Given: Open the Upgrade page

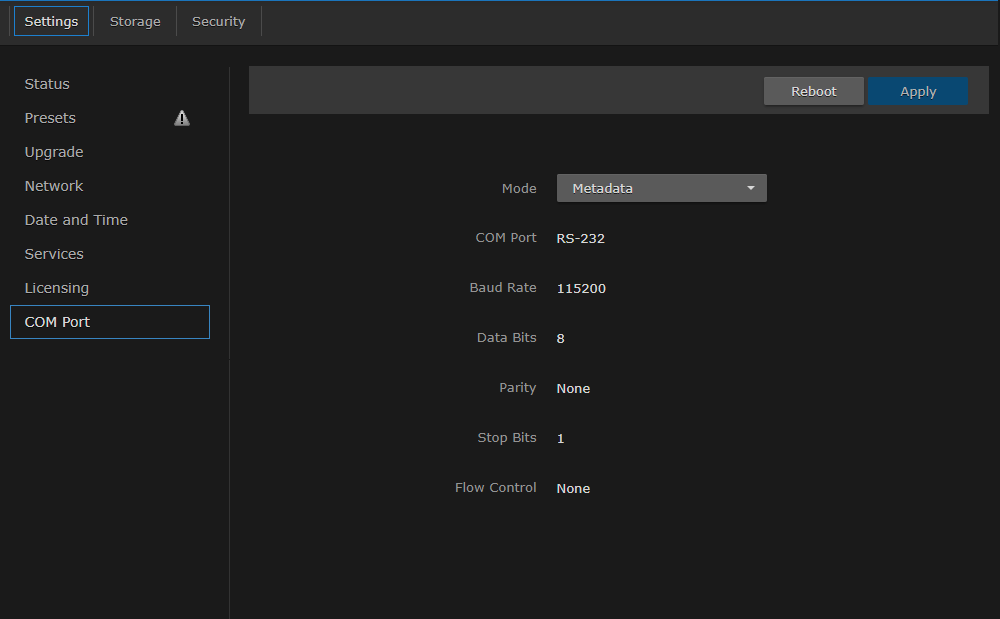Looking at the screenshot, I should click(x=53, y=152).
